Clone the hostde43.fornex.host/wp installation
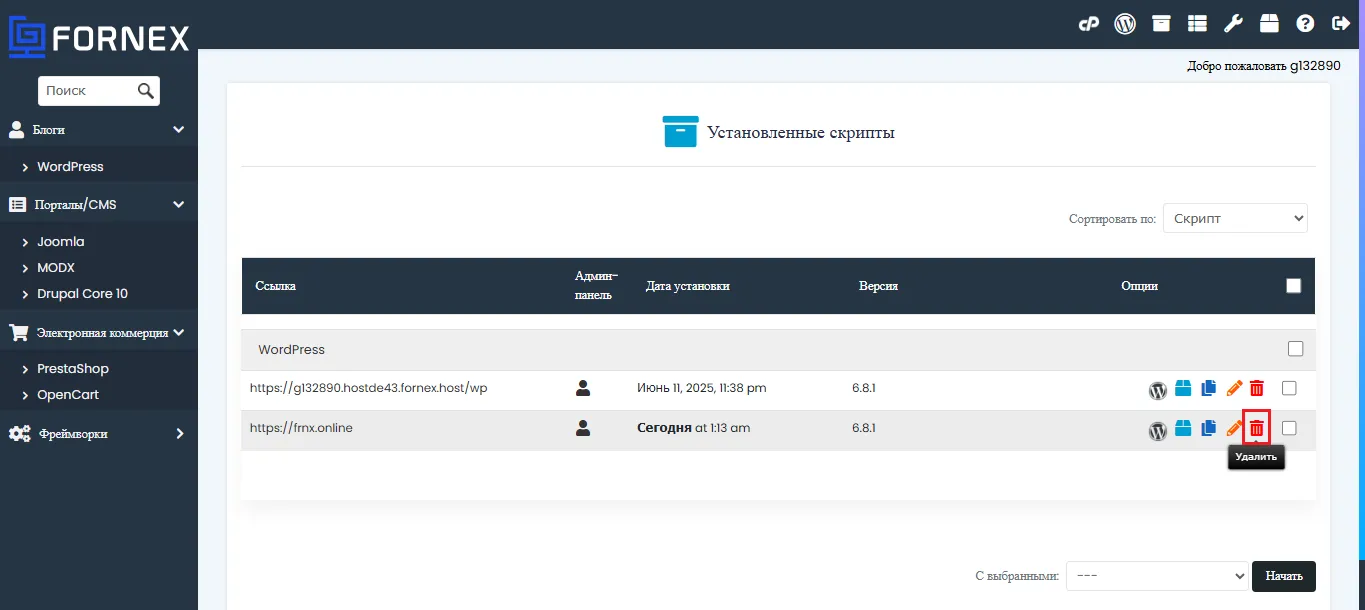The image size is (1365, 610). pos(1209,388)
